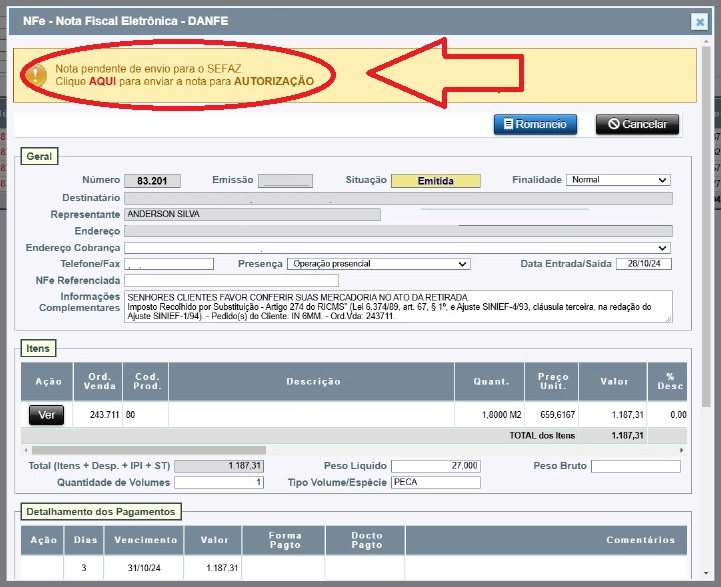The image size is (721, 587).
Task: Click the Telefone/Fax input field
Action: [x=169, y=264]
